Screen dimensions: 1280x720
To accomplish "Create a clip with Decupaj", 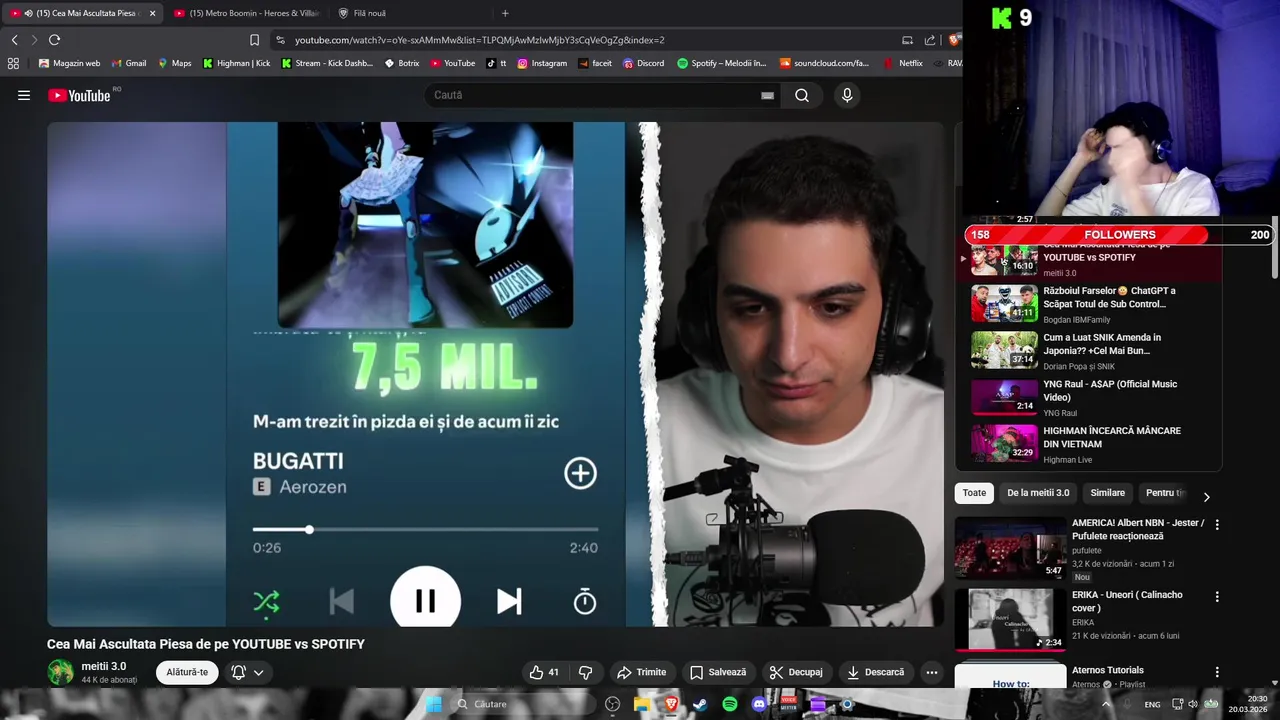I will coord(795,672).
